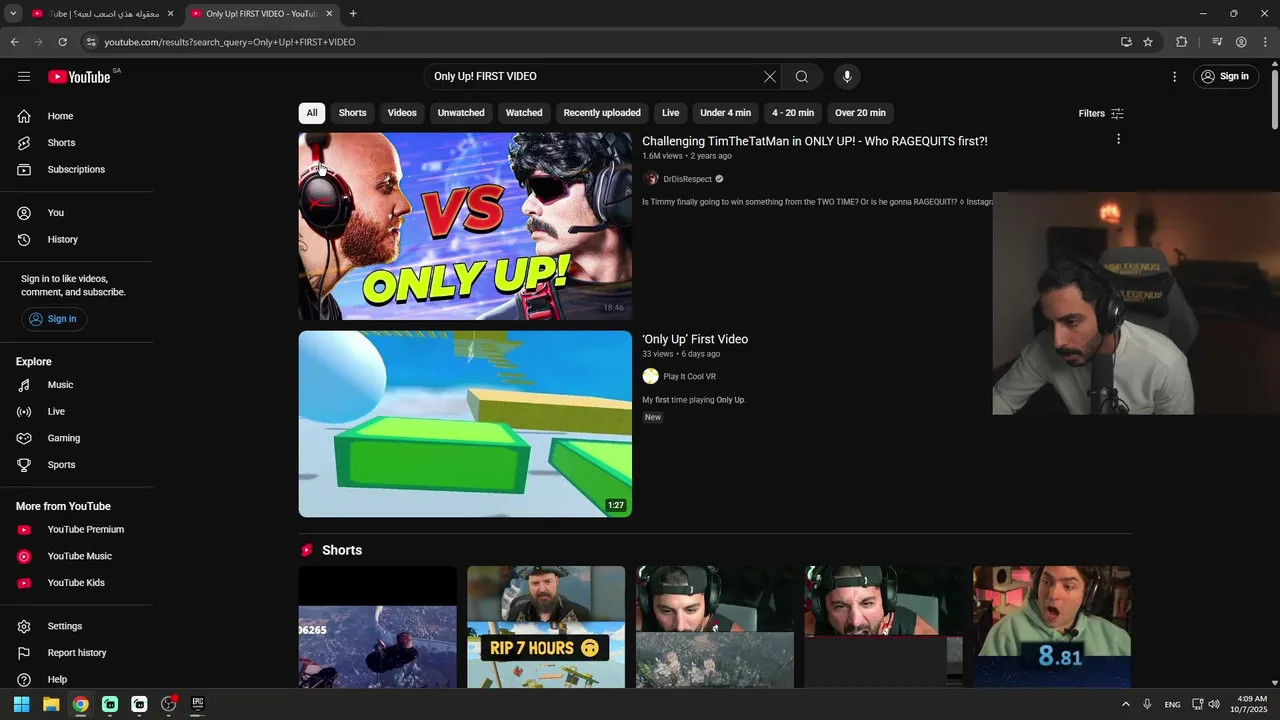Open Chrome's three-dot menu
This screenshot has height=720, width=1280.
1265,42
